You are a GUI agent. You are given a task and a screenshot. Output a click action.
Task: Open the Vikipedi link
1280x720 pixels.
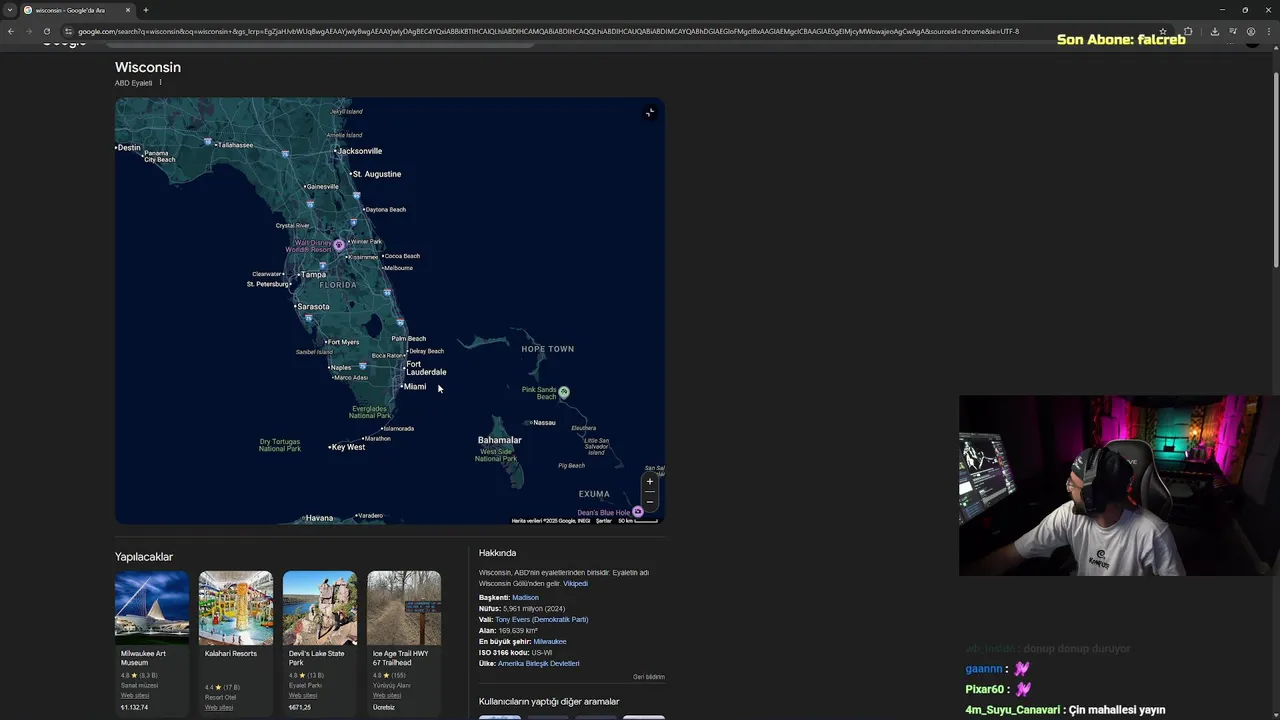575,583
